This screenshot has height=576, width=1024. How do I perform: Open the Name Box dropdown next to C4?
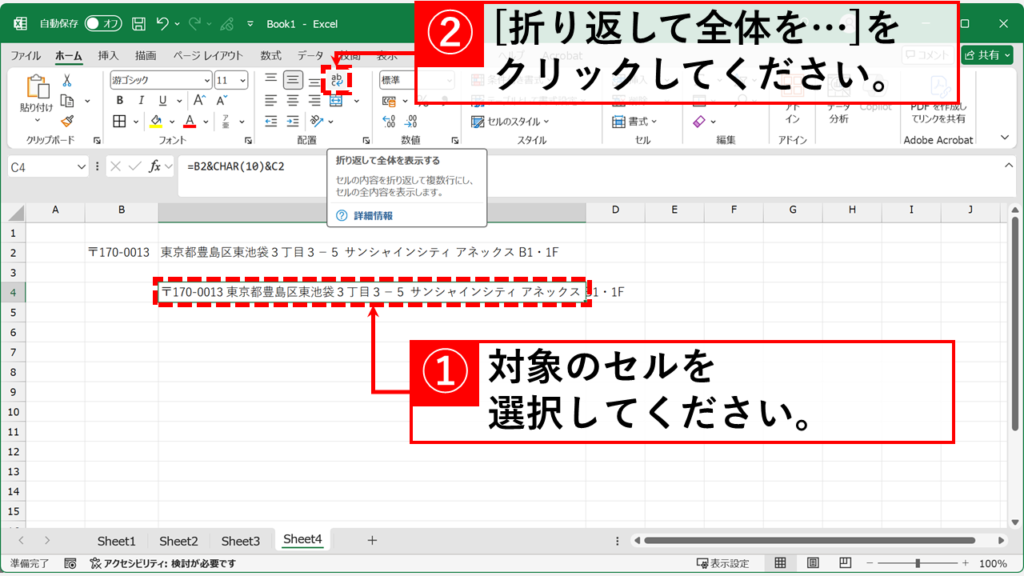(x=81, y=167)
